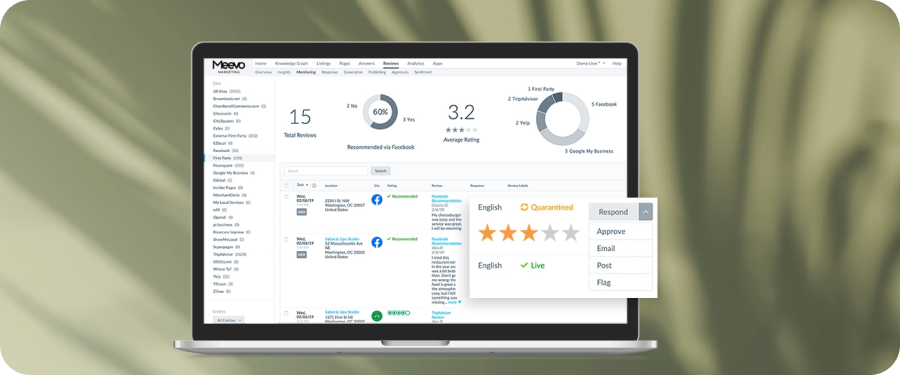The image size is (900, 375).
Task: Check the box for 2224 I St review
Action: pos(286,196)
